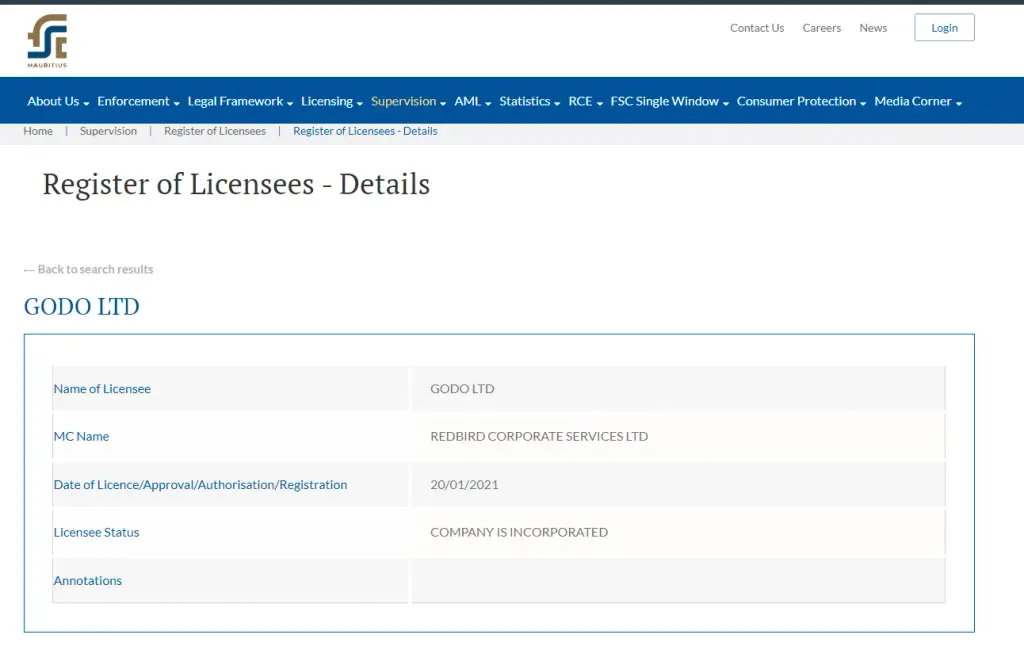Expand the Legal Framework menu
This screenshot has height=646, width=1024.
tap(240, 101)
